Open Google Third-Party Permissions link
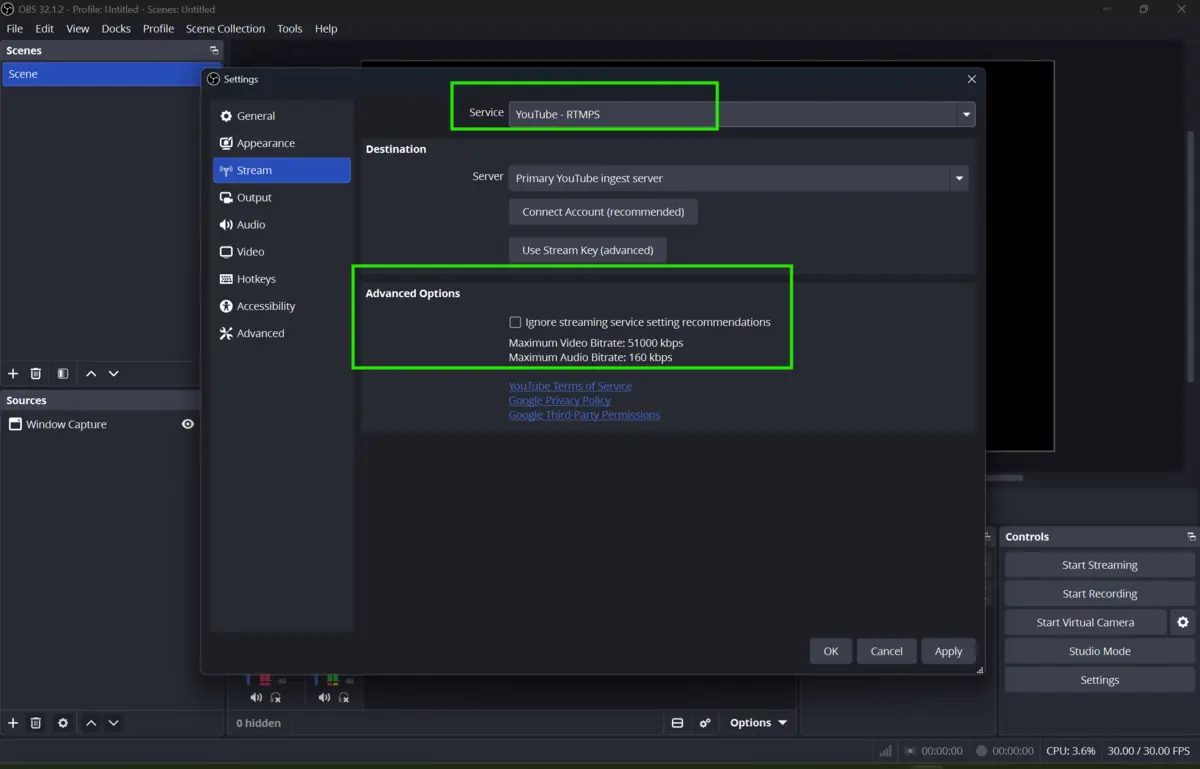 (584, 414)
